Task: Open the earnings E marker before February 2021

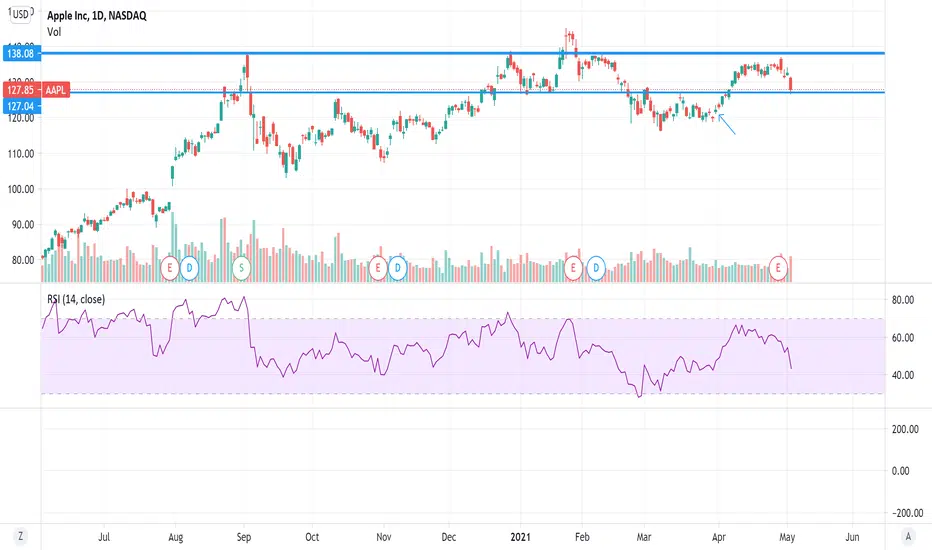Action: pyautogui.click(x=573, y=268)
